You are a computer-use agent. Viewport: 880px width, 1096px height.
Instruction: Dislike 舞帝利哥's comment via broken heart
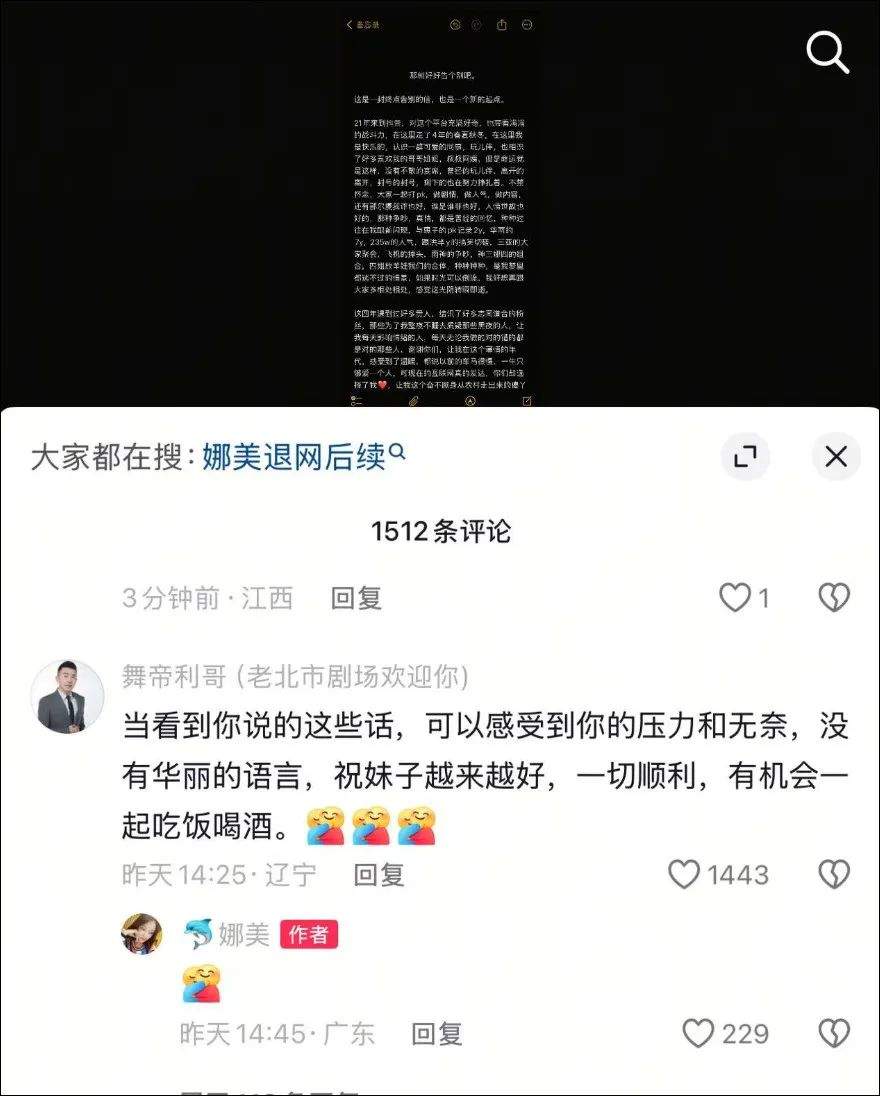click(834, 874)
